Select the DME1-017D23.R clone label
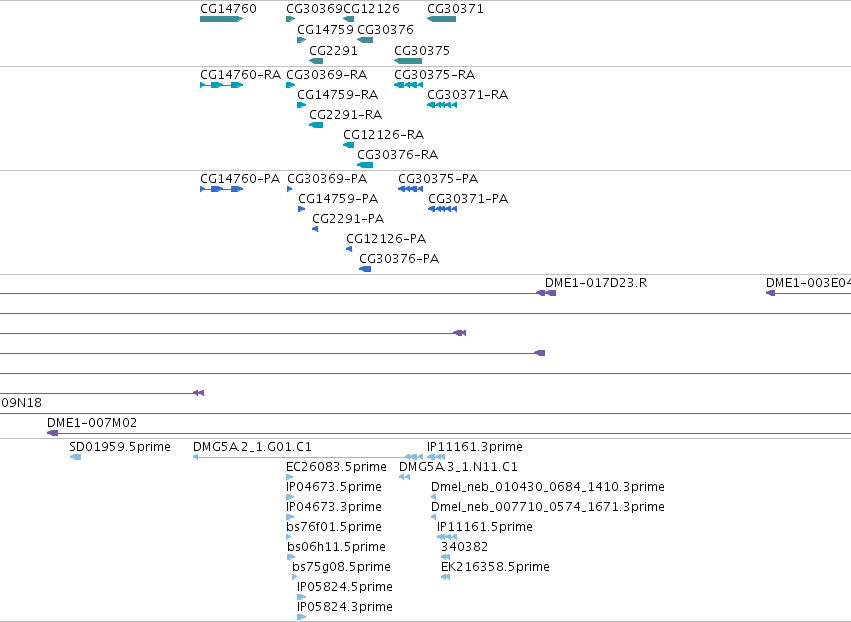The width and height of the screenshot is (851, 622). 596,283
